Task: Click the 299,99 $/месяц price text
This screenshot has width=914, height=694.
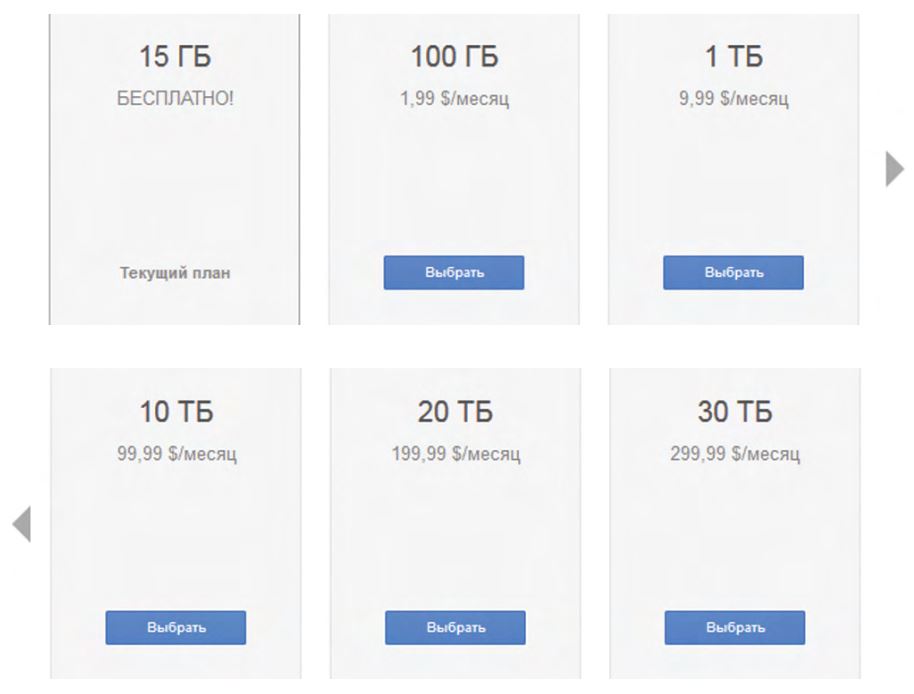Action: pos(735,454)
